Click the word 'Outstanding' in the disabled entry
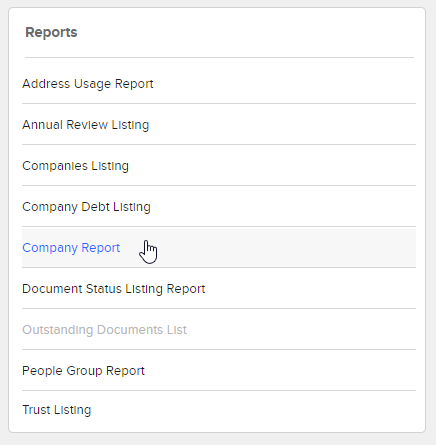The width and height of the screenshot is (436, 445). [58, 330]
